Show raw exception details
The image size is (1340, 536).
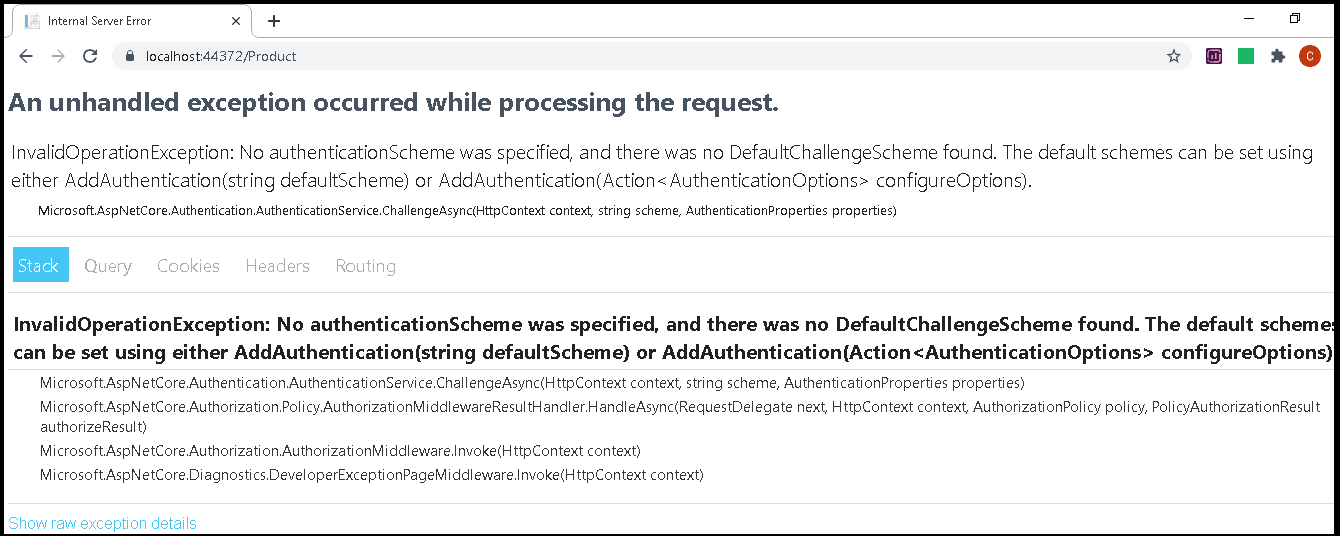pyautogui.click(x=102, y=524)
